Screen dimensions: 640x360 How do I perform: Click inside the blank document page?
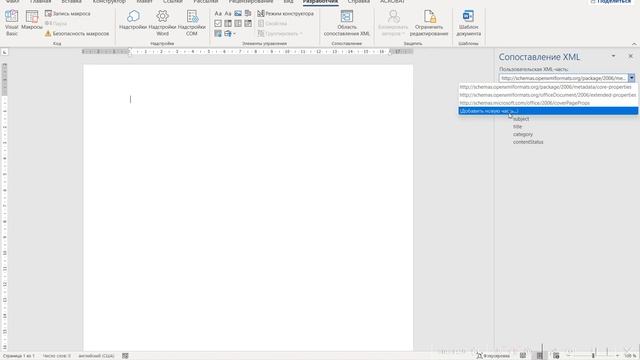(248, 207)
